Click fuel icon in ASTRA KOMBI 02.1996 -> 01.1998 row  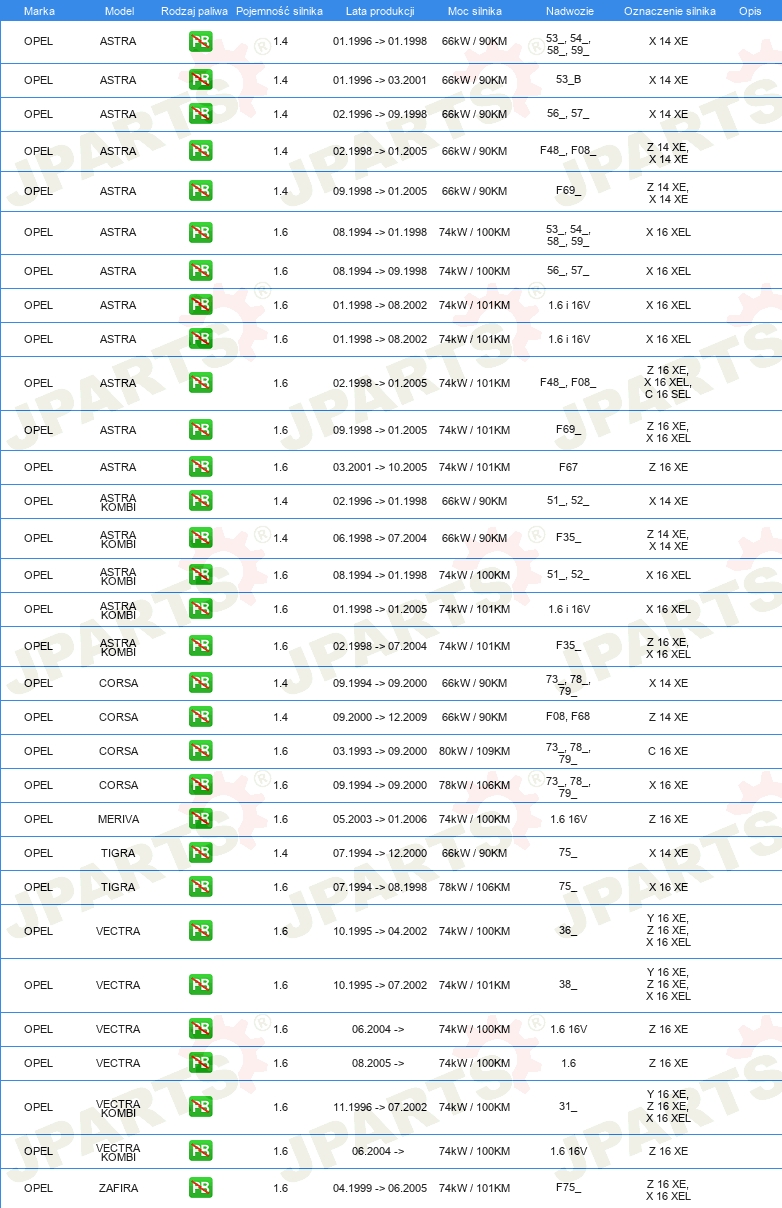pyautogui.click(x=200, y=501)
